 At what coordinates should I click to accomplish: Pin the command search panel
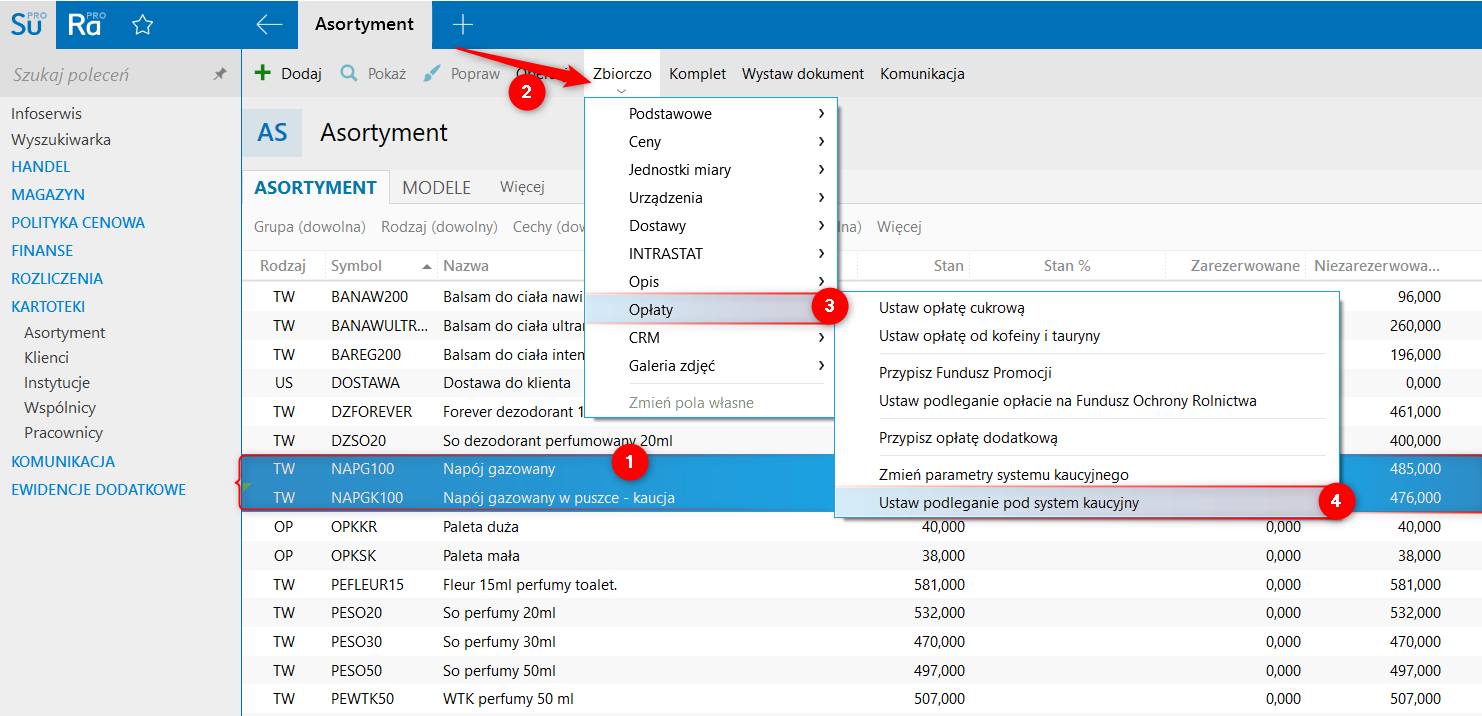[220, 75]
